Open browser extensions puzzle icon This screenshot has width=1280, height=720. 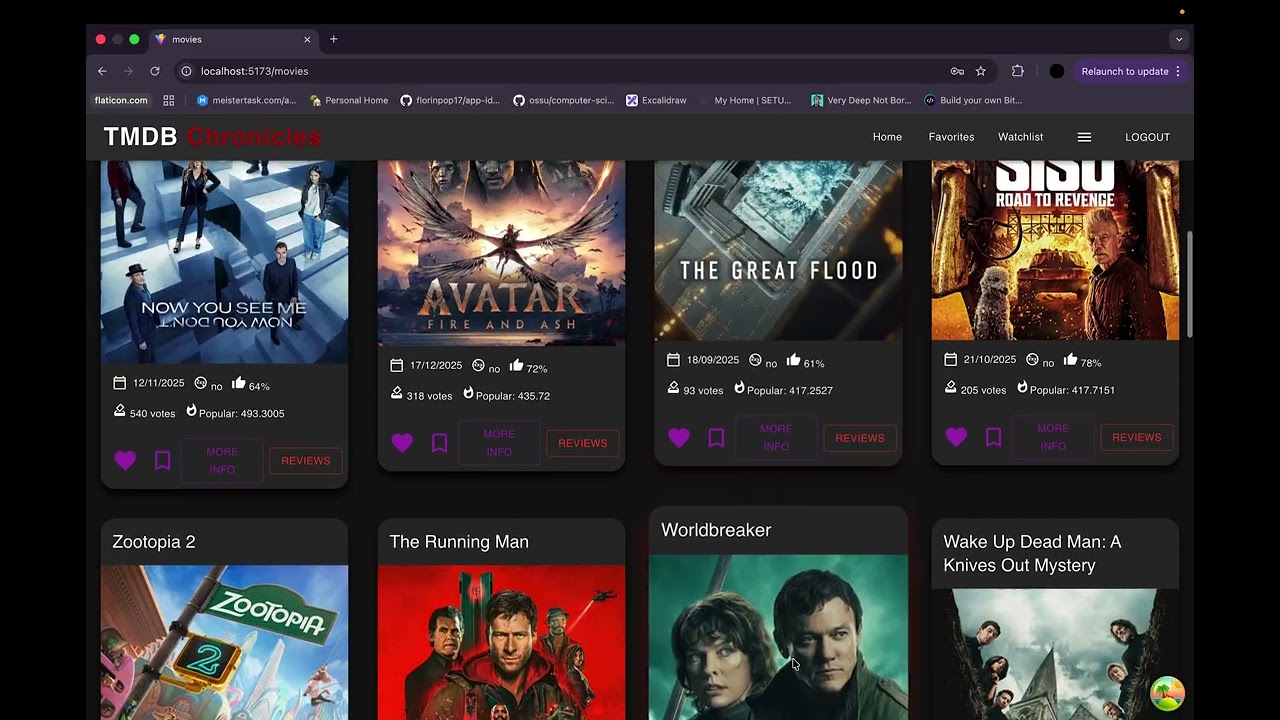(x=1018, y=71)
